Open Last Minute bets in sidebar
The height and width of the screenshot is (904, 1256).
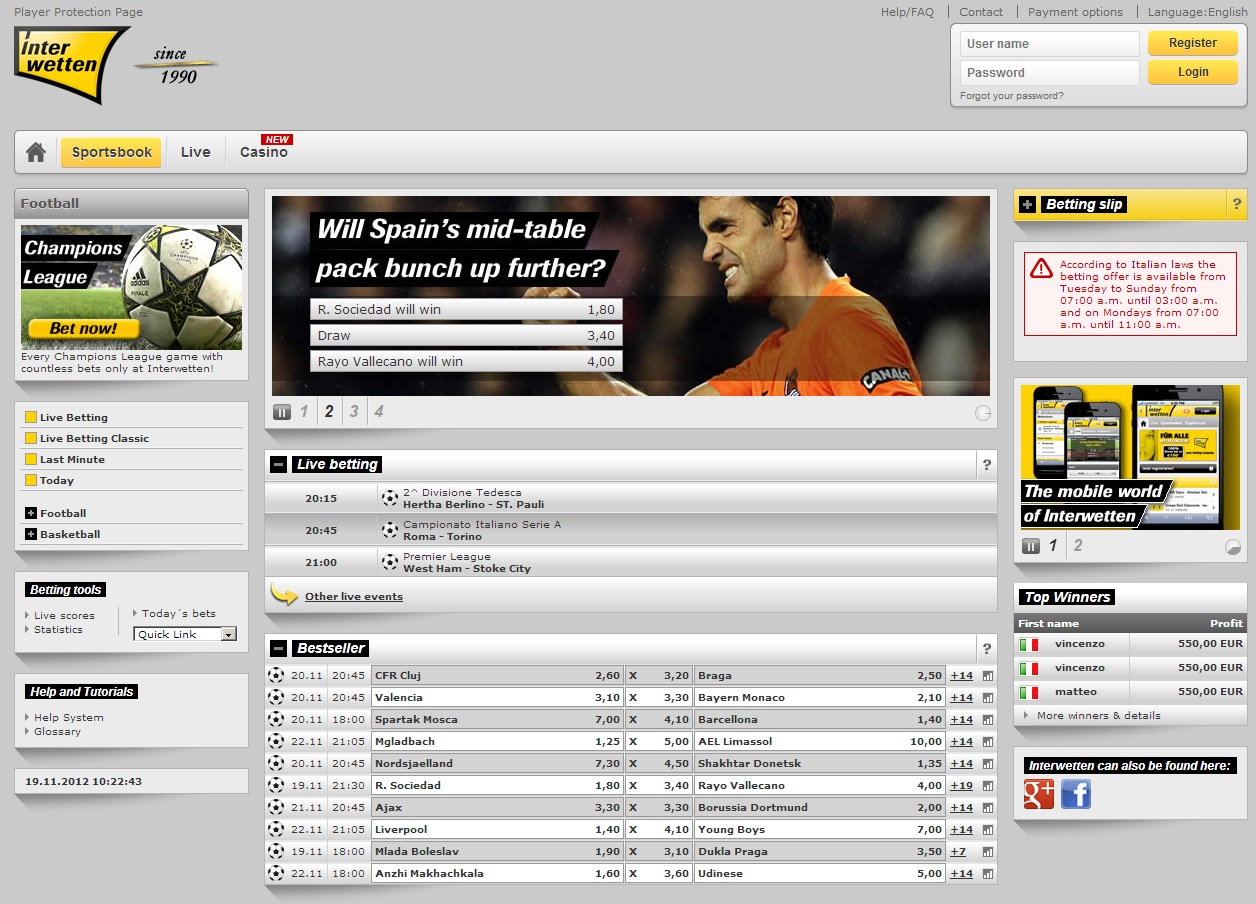pos(72,459)
